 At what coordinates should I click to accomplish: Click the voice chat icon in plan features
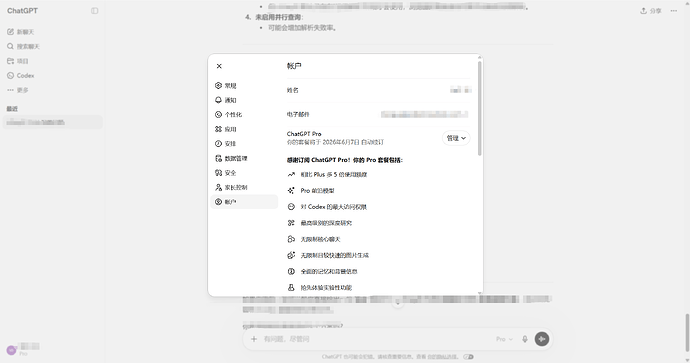(291, 239)
